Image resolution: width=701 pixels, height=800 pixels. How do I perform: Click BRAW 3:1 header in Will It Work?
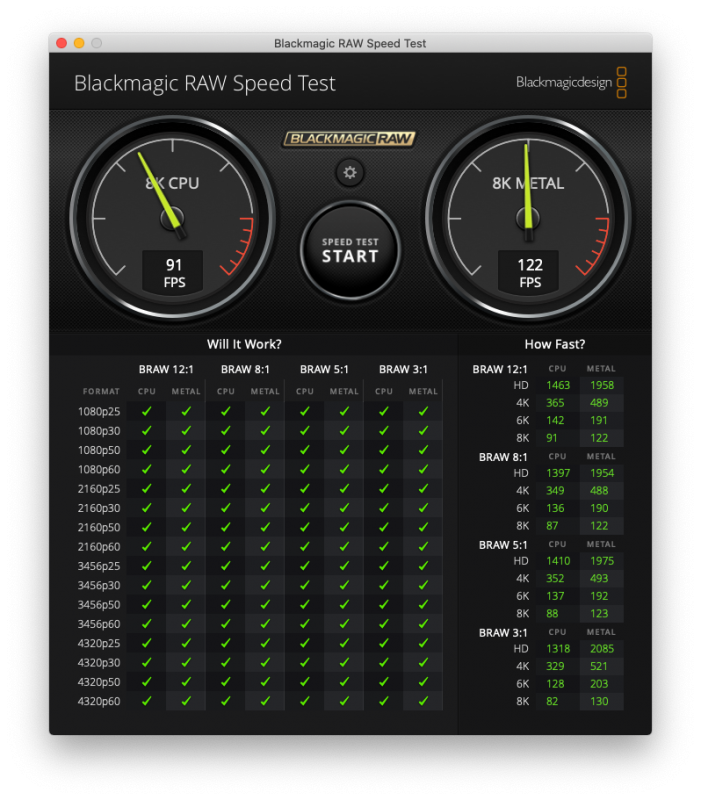pos(404,369)
